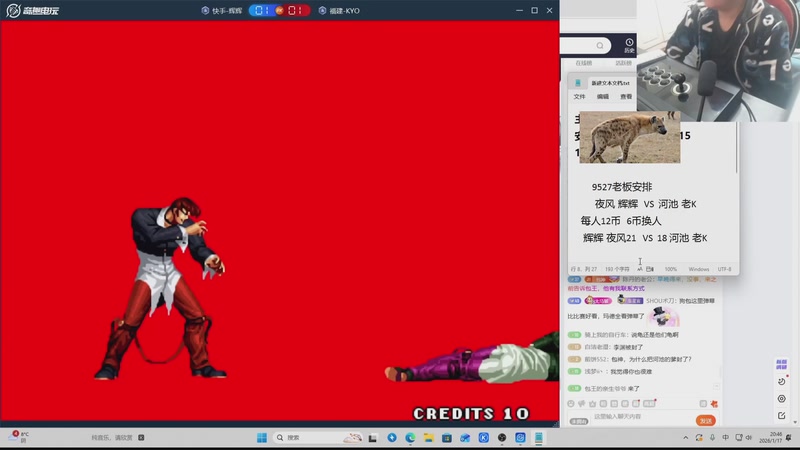Click the webcam video feed
This screenshot has height=450, width=800.
718,61
